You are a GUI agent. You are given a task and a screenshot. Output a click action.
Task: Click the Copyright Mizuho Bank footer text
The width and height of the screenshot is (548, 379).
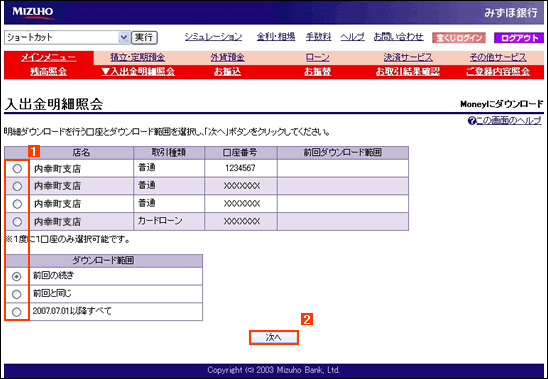[274, 370]
